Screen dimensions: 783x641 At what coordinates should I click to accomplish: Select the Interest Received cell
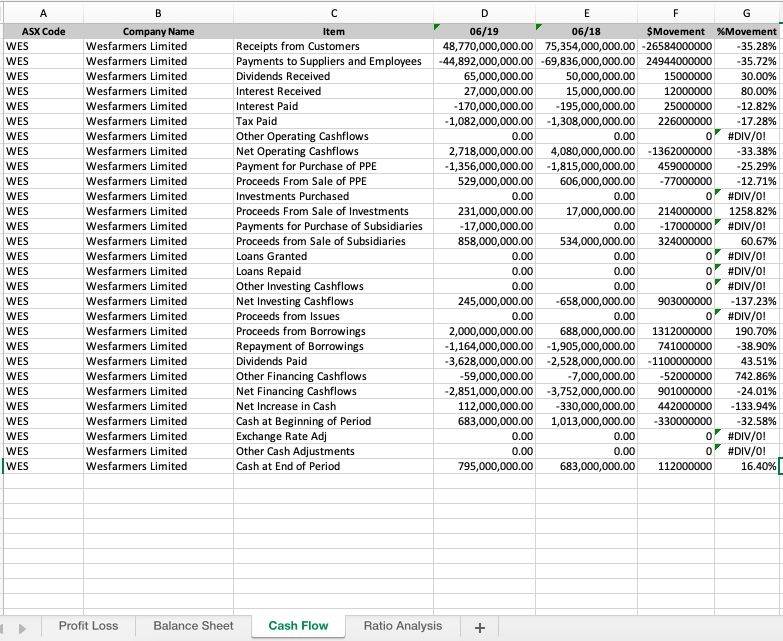[334, 91]
